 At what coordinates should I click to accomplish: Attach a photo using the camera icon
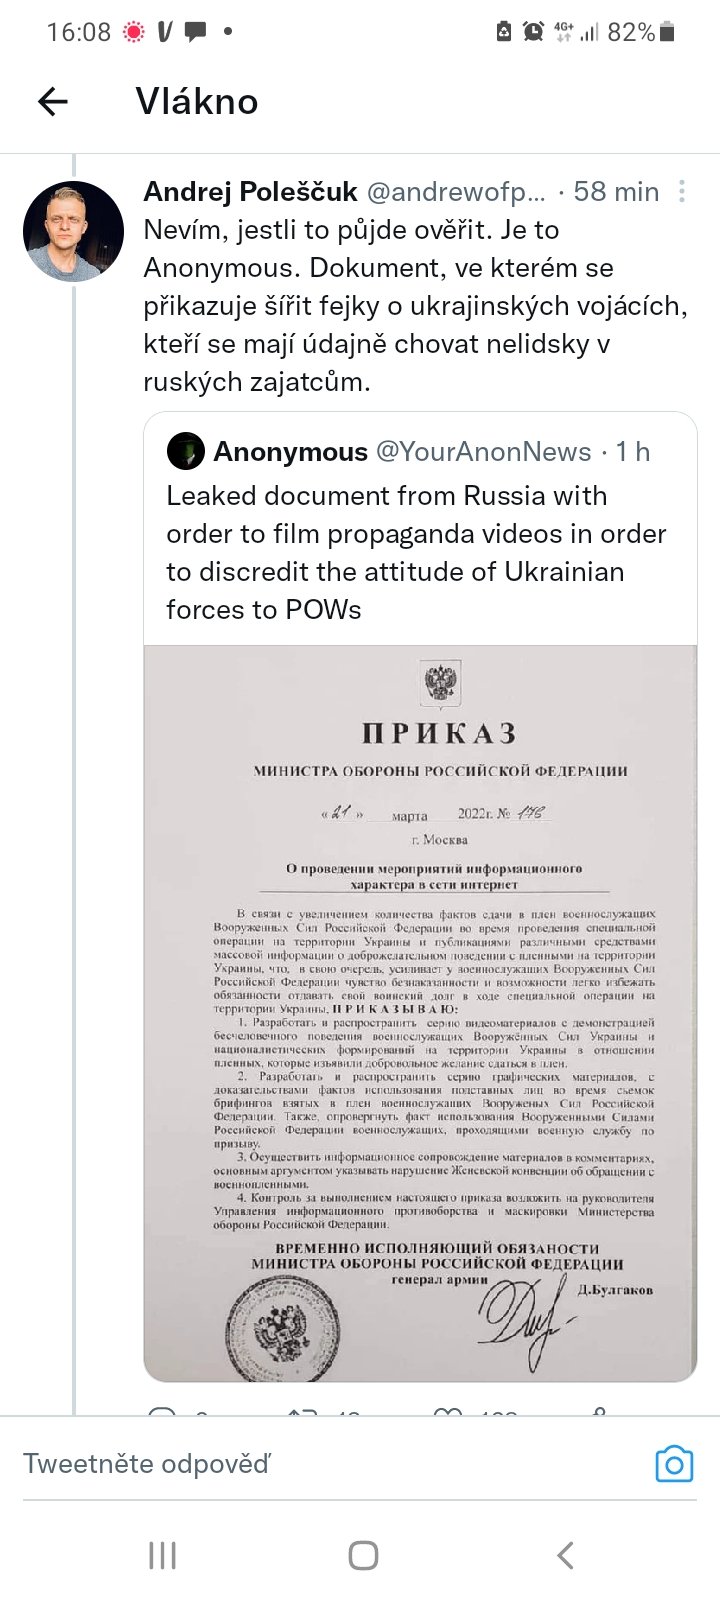coord(674,1464)
